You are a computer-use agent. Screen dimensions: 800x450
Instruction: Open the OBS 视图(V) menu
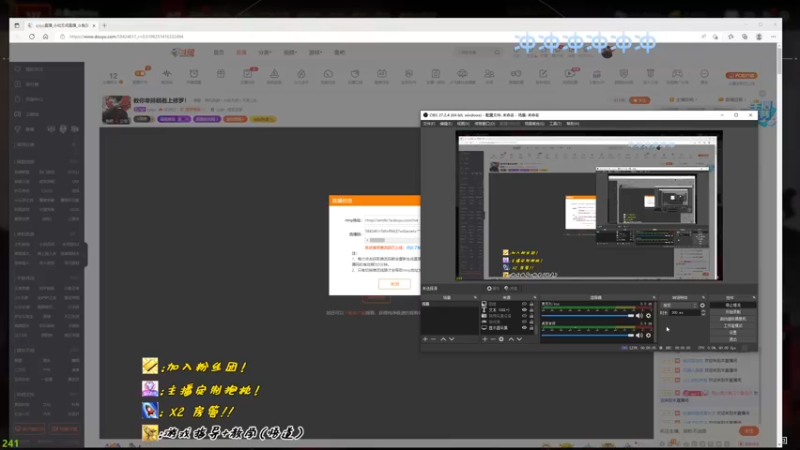click(463, 124)
